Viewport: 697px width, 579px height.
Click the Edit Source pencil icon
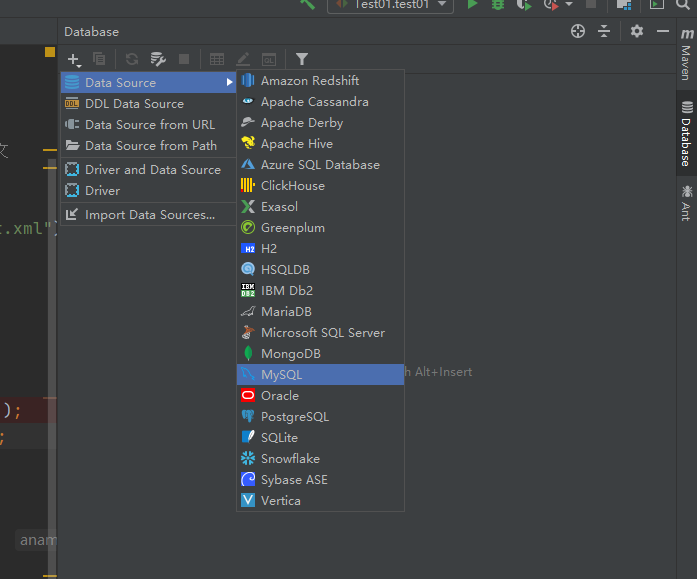pyautogui.click(x=243, y=59)
